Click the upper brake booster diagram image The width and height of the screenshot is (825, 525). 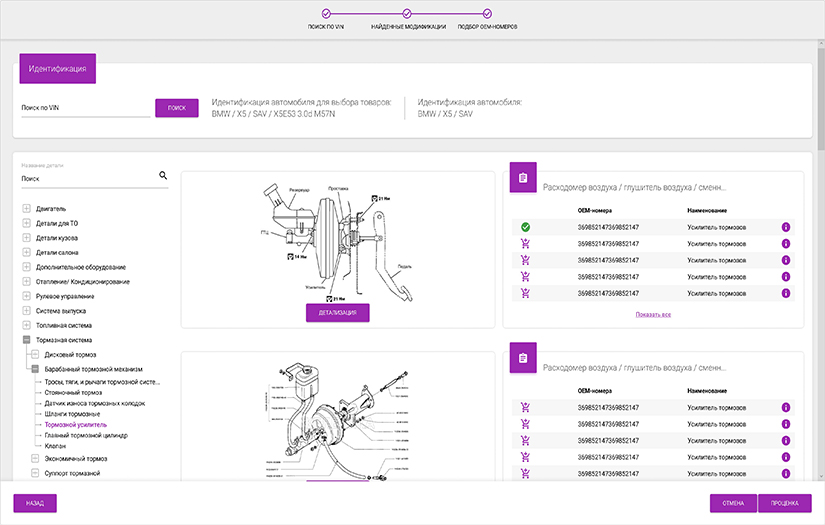(337, 242)
